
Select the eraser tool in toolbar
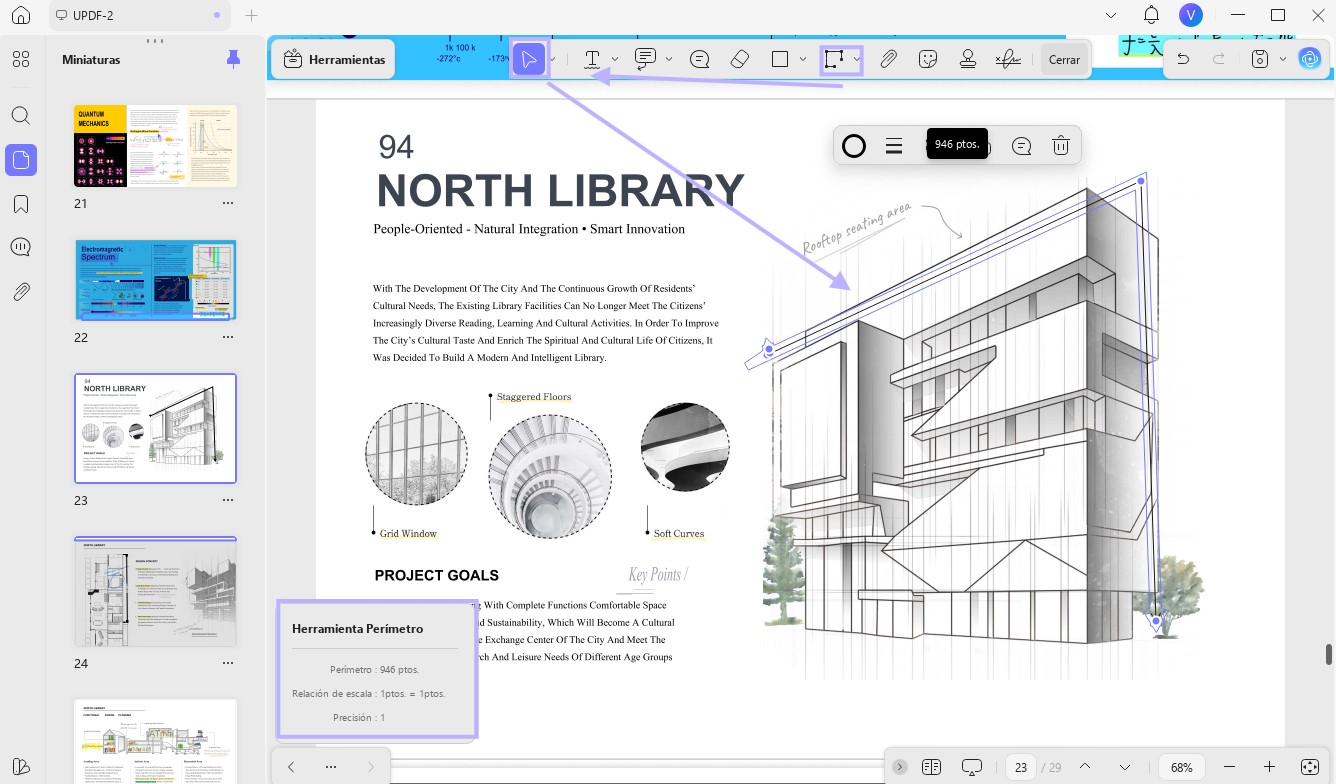pos(740,59)
